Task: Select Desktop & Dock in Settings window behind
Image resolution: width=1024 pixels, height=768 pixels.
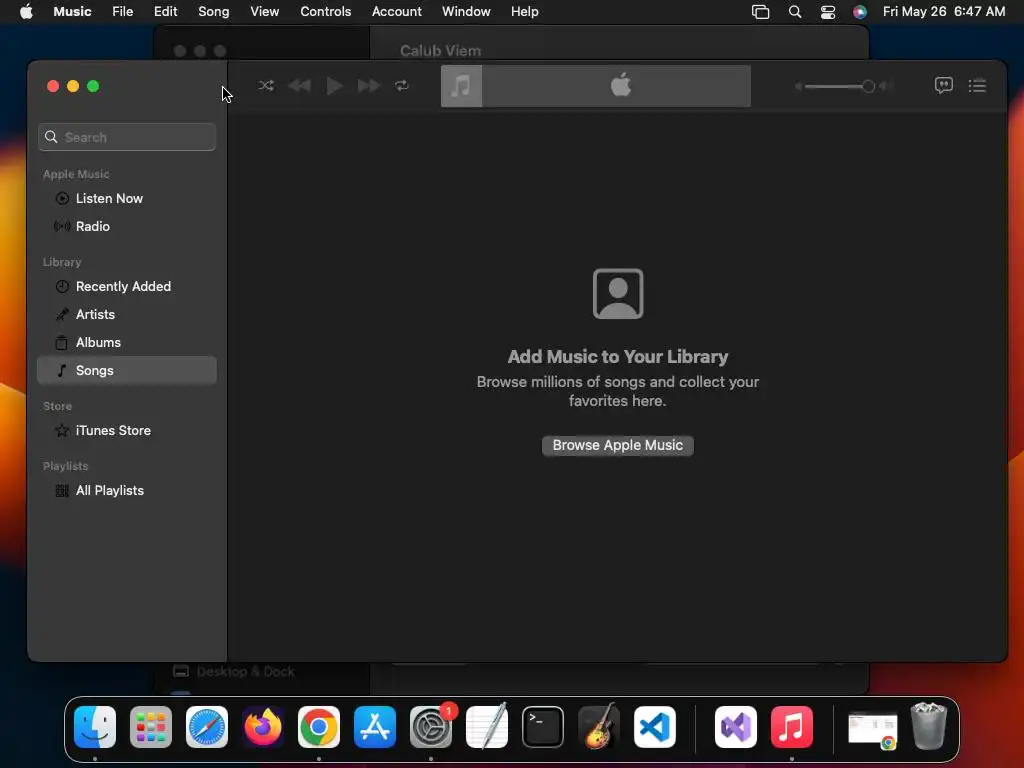Action: point(234,671)
